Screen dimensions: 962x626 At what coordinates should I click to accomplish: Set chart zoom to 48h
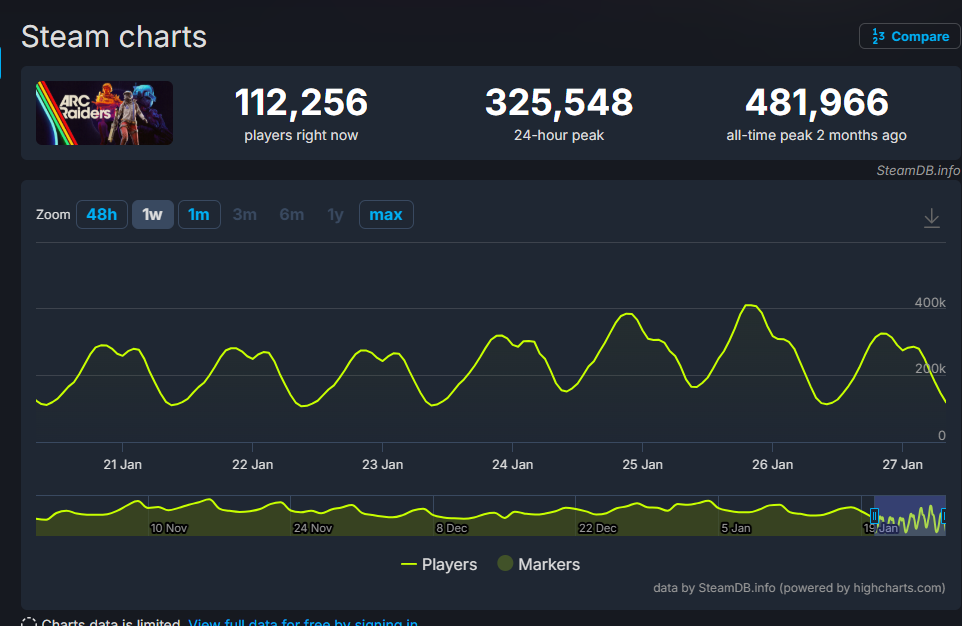[101, 214]
